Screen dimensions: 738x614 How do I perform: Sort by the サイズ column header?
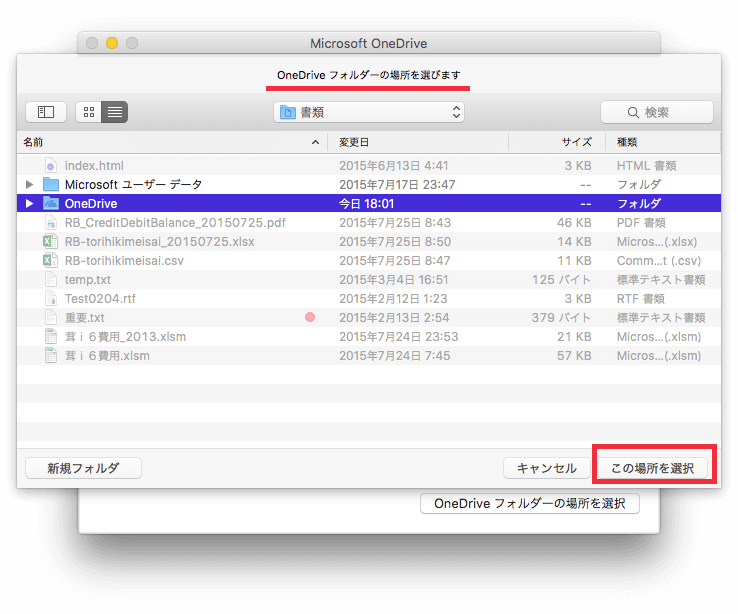576,142
